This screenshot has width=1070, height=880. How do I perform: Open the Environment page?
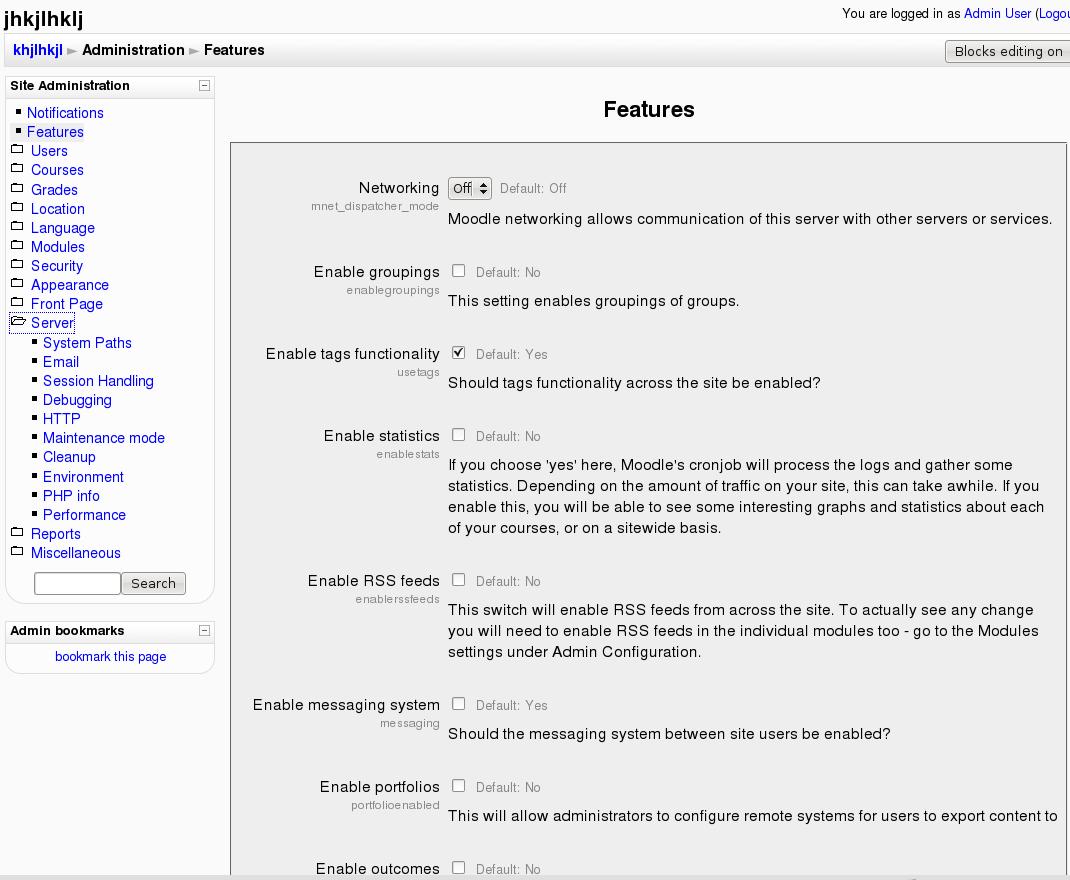pyautogui.click(x=83, y=477)
